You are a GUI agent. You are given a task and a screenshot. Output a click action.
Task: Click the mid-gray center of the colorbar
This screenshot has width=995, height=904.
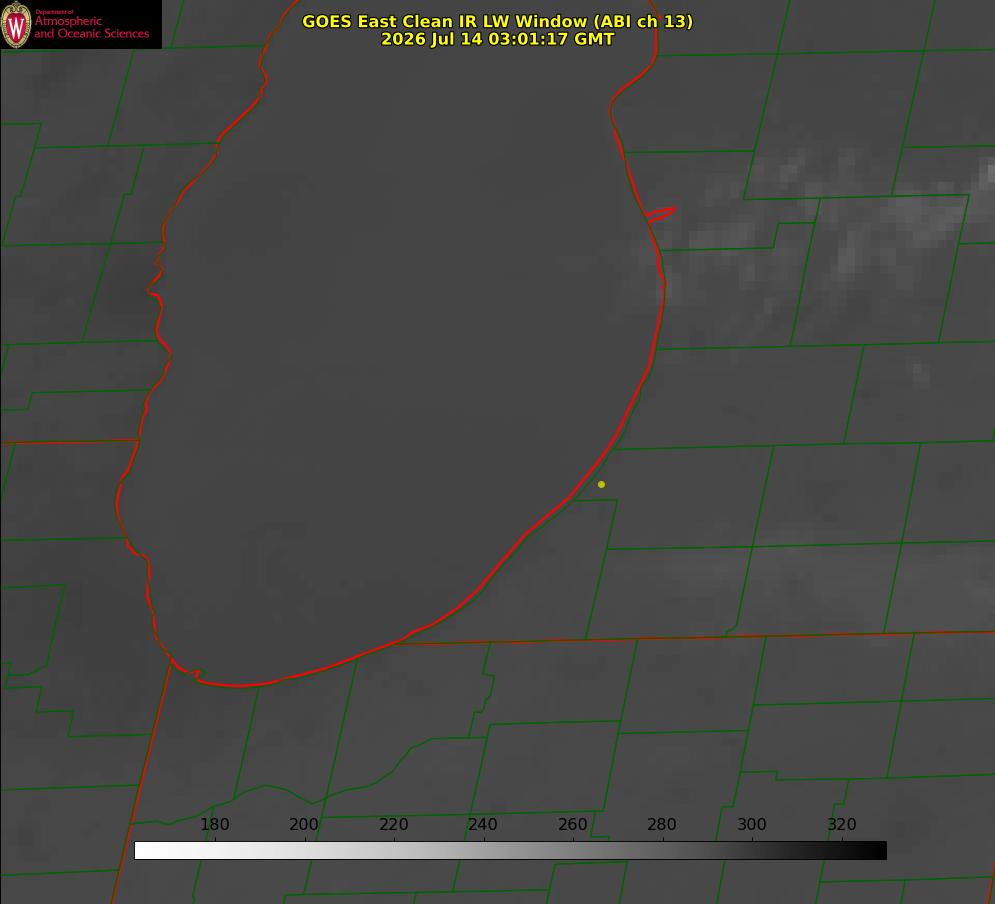pyautogui.click(x=510, y=850)
